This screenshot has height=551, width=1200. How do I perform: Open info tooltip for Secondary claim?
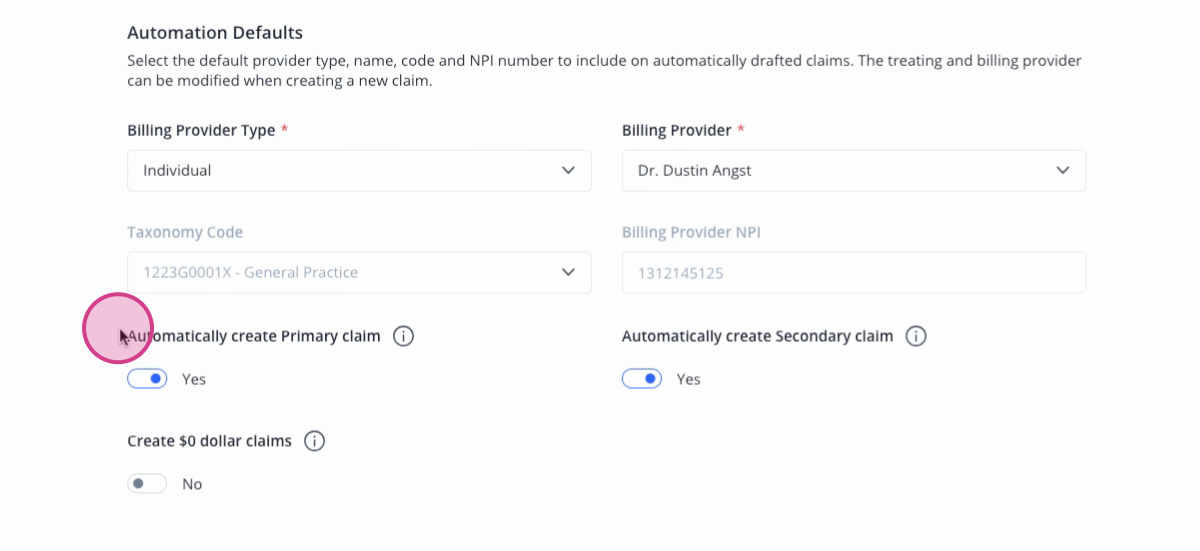[916, 336]
